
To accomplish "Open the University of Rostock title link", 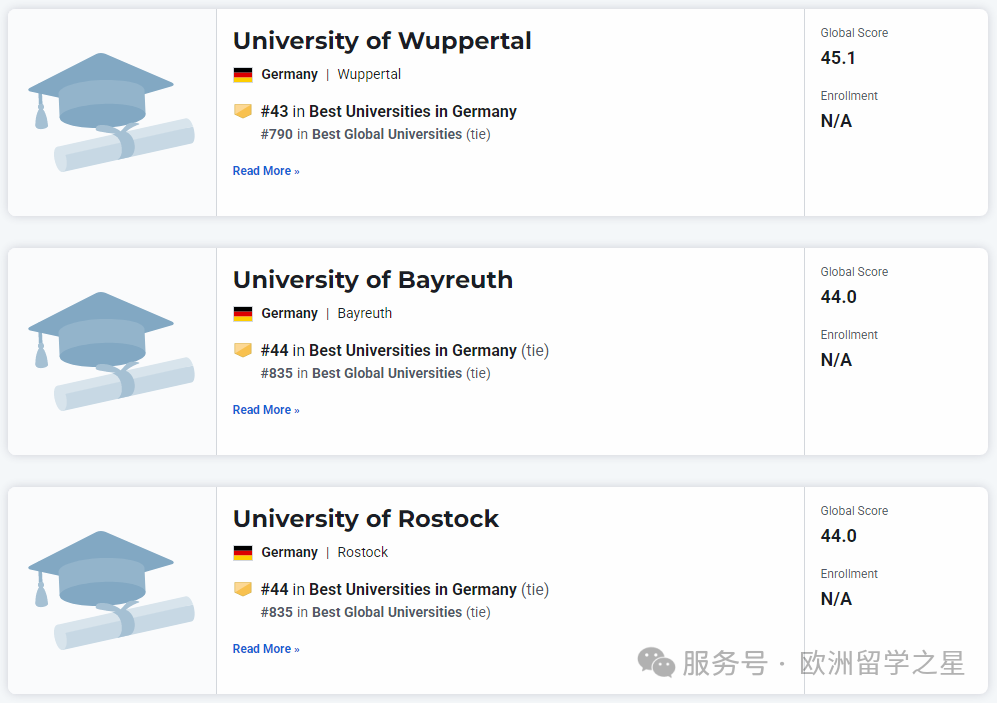I will [366, 519].
